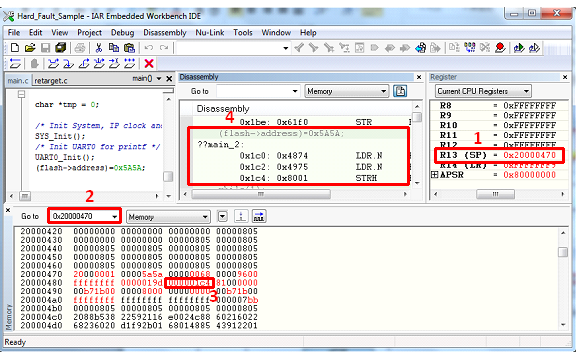The image size is (576, 360).
Task: Open the Project menu
Action: [x=89, y=33]
